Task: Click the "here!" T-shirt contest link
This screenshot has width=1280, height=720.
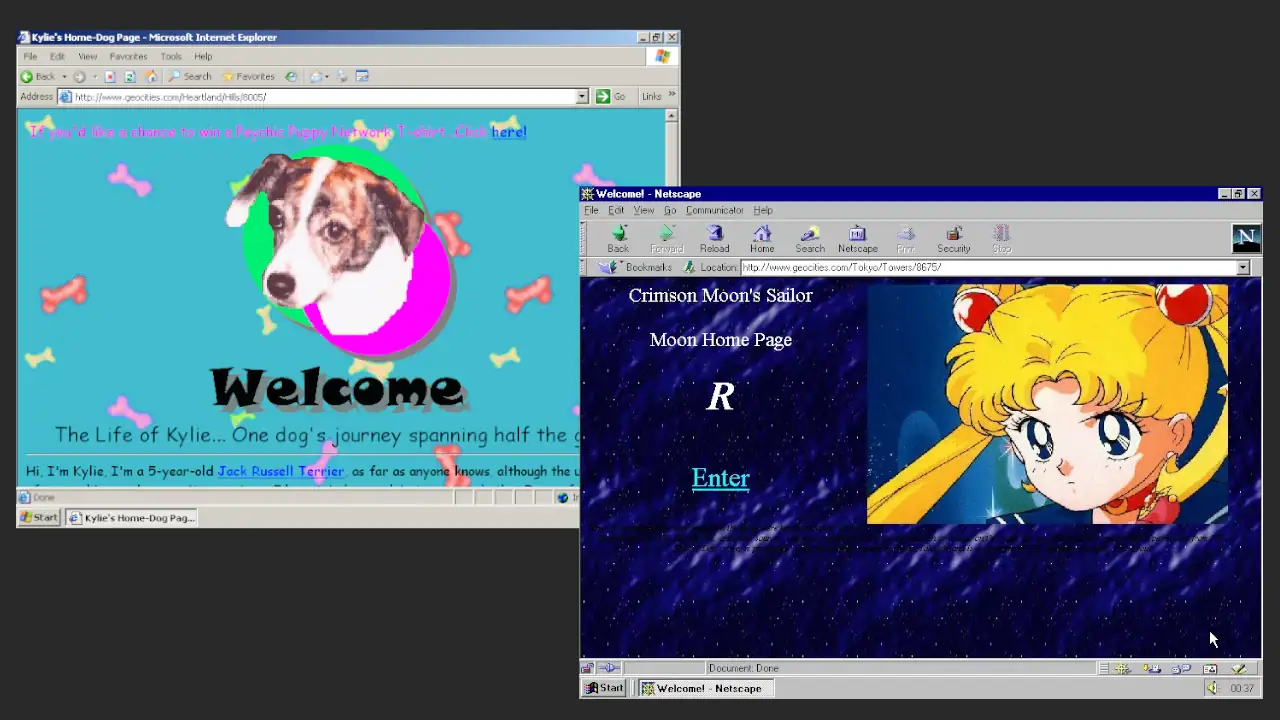Action: (x=508, y=132)
